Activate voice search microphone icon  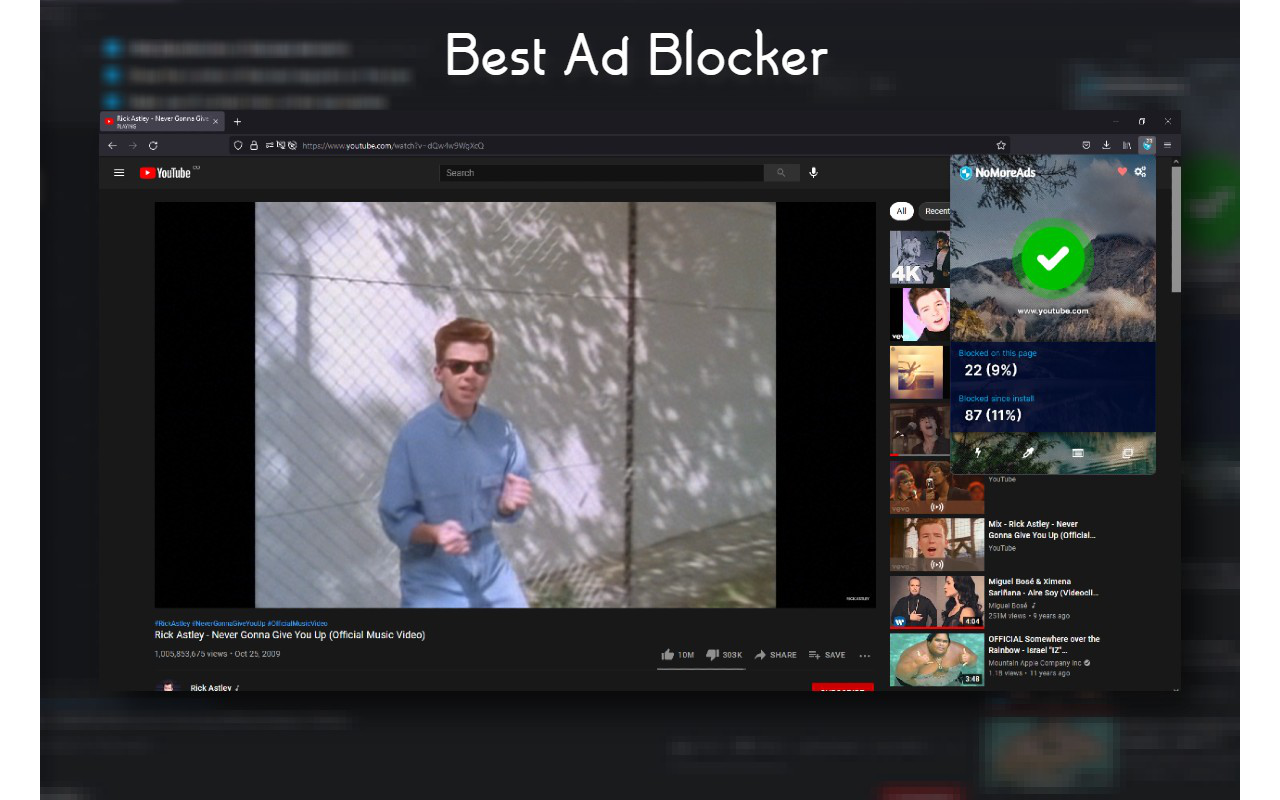[x=813, y=173]
